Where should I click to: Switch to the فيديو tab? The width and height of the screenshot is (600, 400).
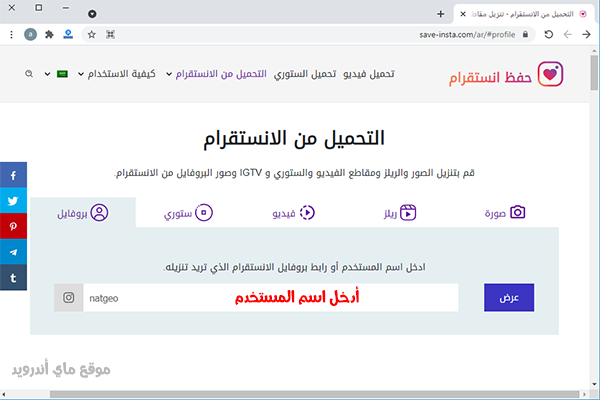(x=293, y=213)
